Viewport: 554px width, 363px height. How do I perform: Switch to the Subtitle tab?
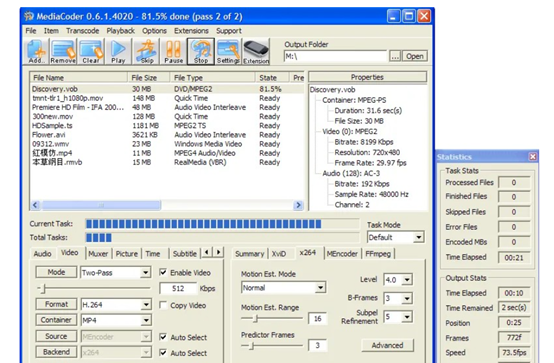click(x=184, y=254)
